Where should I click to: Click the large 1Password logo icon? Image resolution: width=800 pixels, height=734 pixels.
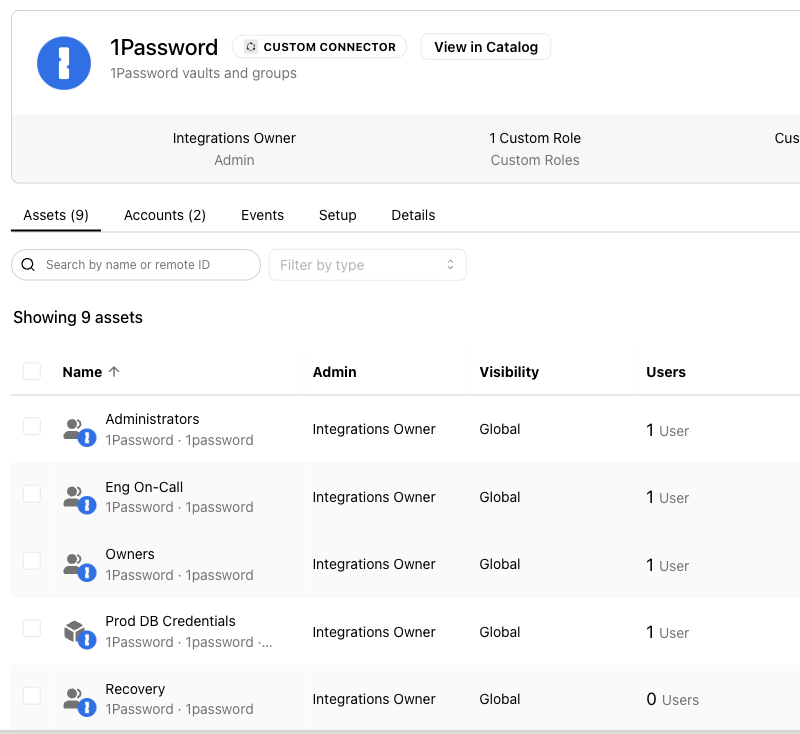(x=64, y=63)
